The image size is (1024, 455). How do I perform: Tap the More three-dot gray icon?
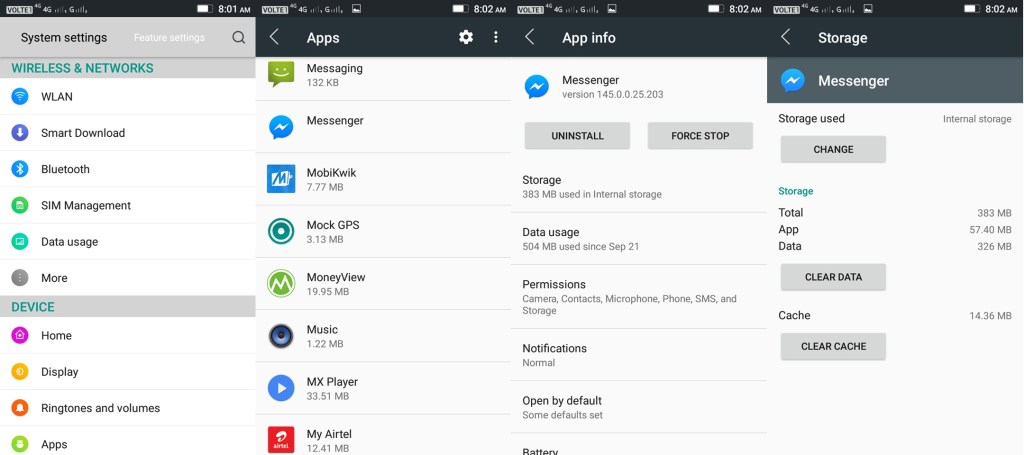pos(20,278)
